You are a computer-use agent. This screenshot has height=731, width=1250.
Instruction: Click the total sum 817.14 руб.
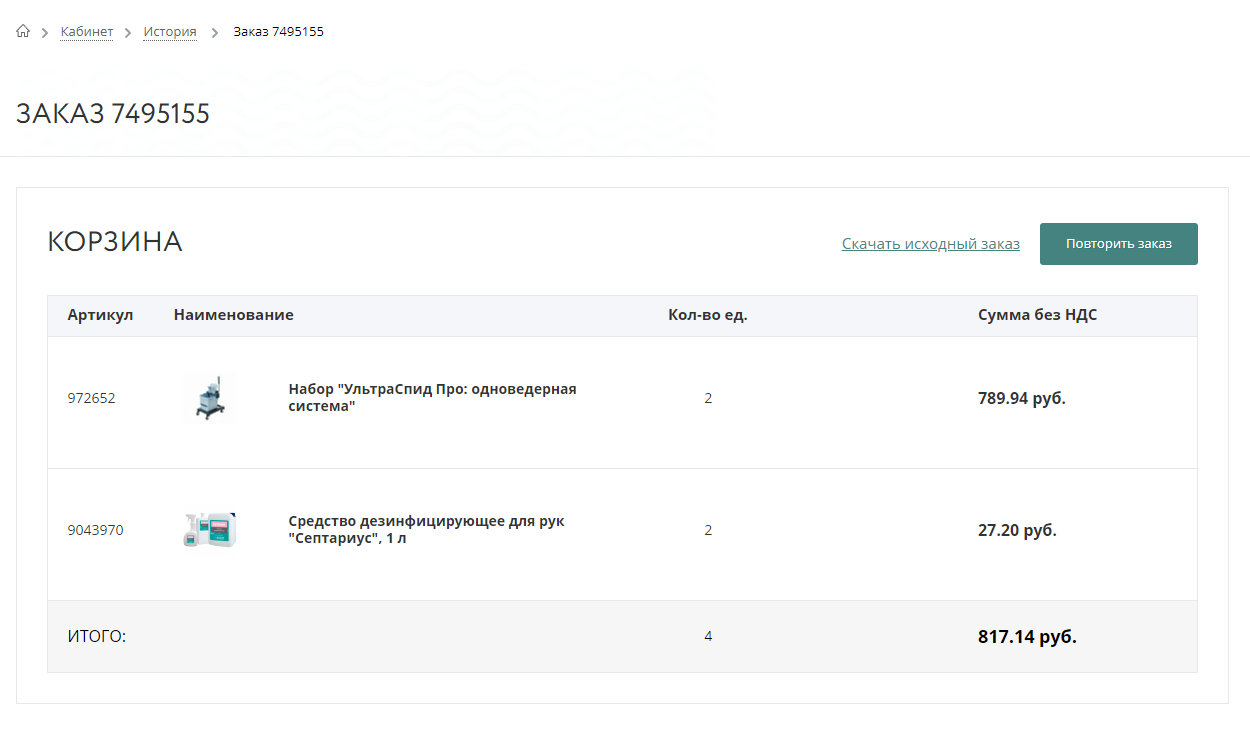point(1027,637)
